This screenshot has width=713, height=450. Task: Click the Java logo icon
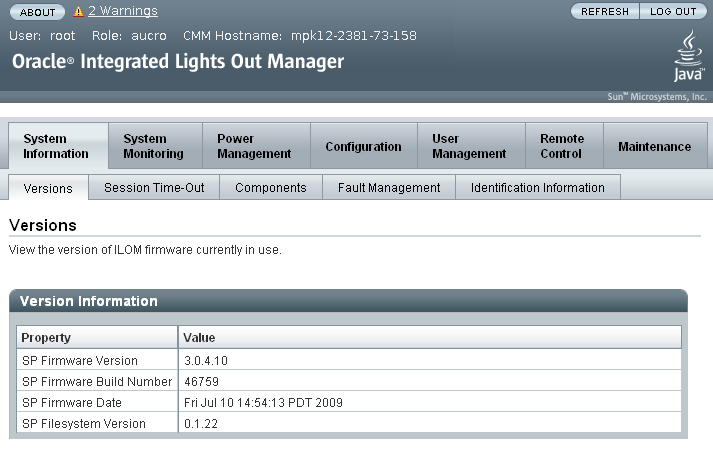[689, 56]
